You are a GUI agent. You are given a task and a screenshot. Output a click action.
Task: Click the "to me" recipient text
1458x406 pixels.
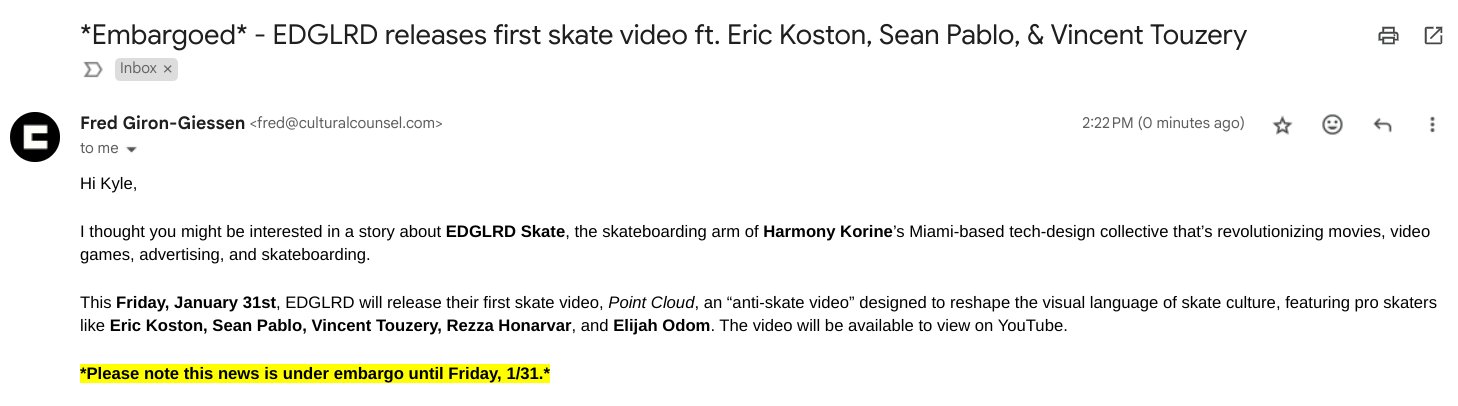point(99,148)
